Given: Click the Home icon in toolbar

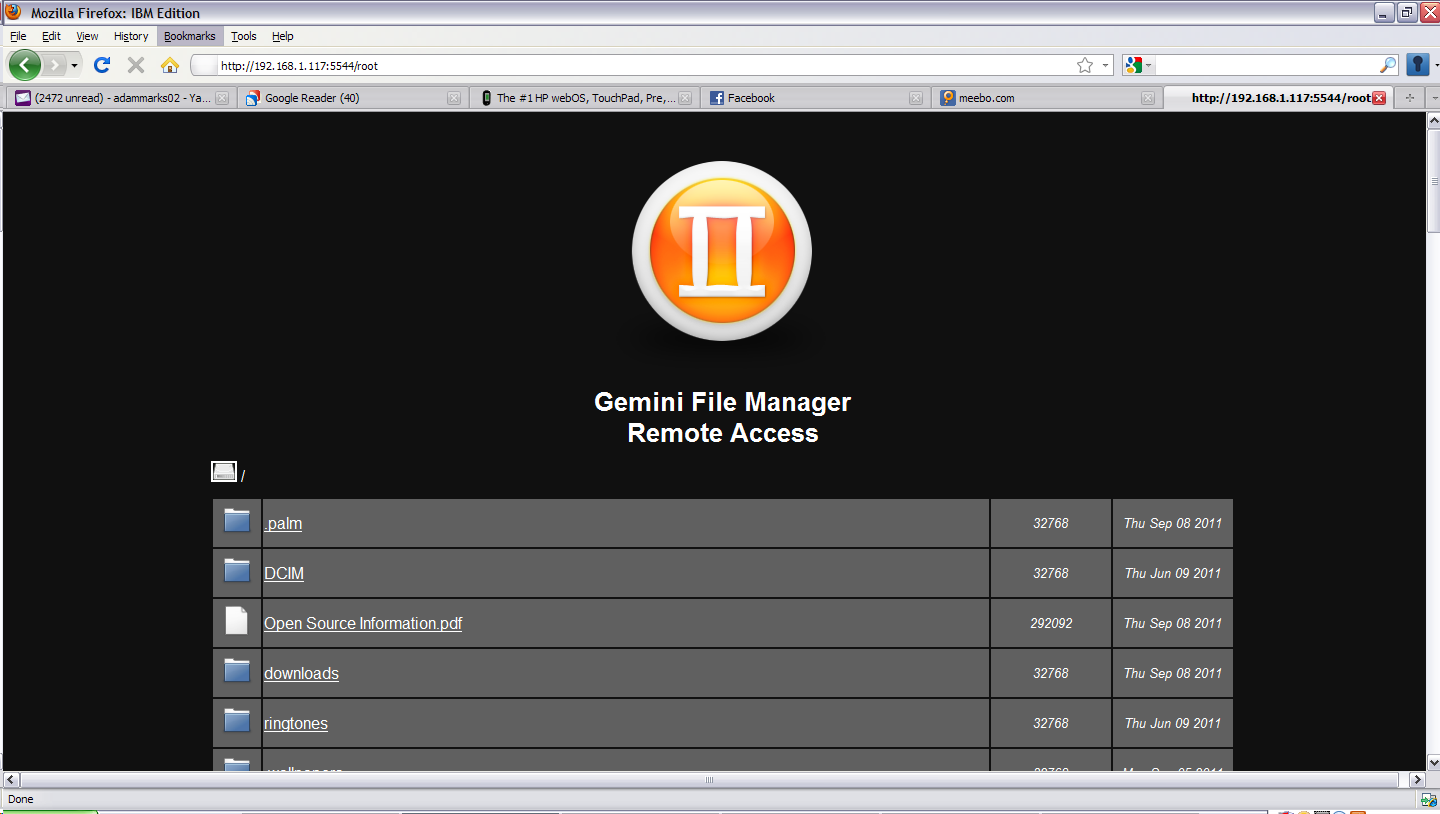Looking at the screenshot, I should point(170,65).
